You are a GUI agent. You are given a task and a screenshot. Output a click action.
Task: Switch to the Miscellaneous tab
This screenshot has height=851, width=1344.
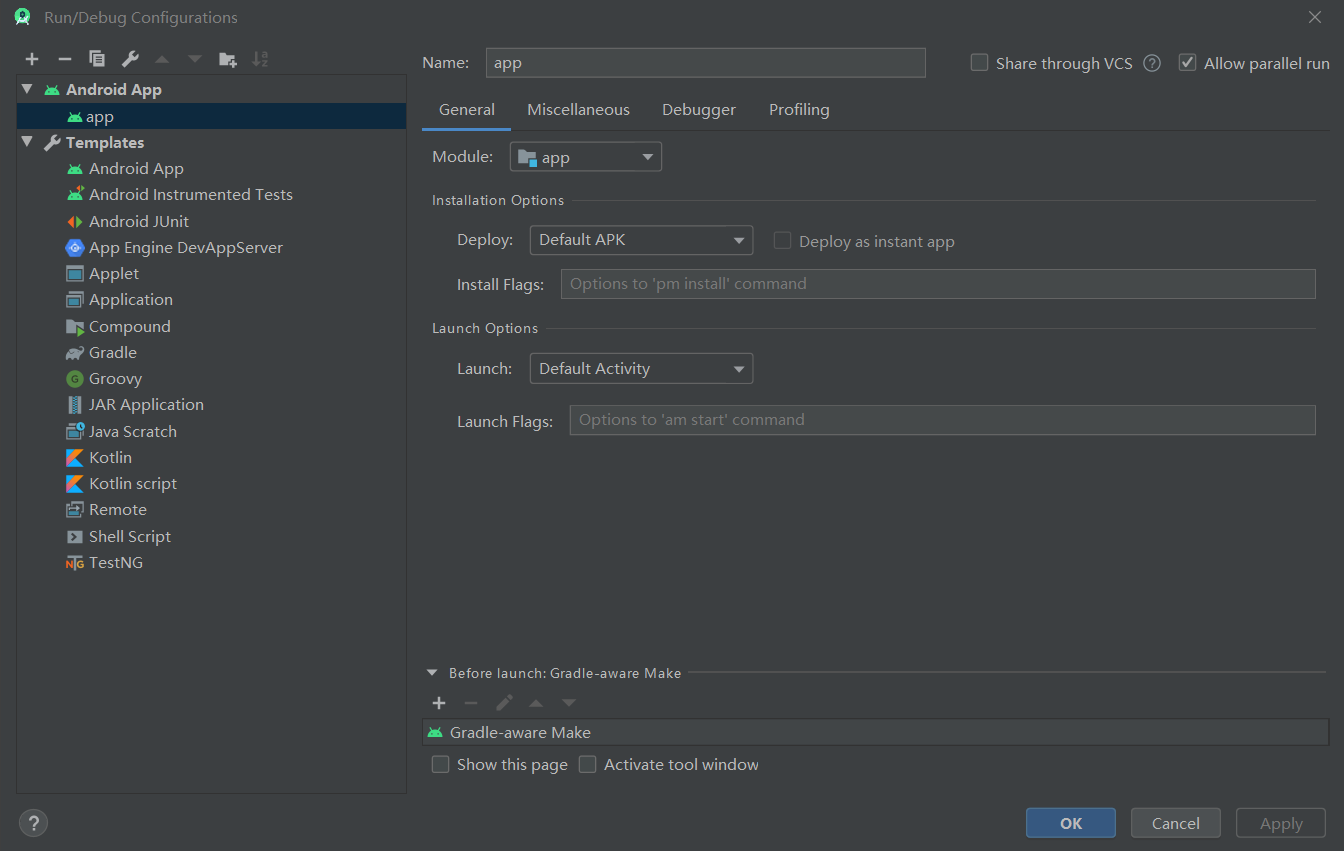pyautogui.click(x=578, y=110)
